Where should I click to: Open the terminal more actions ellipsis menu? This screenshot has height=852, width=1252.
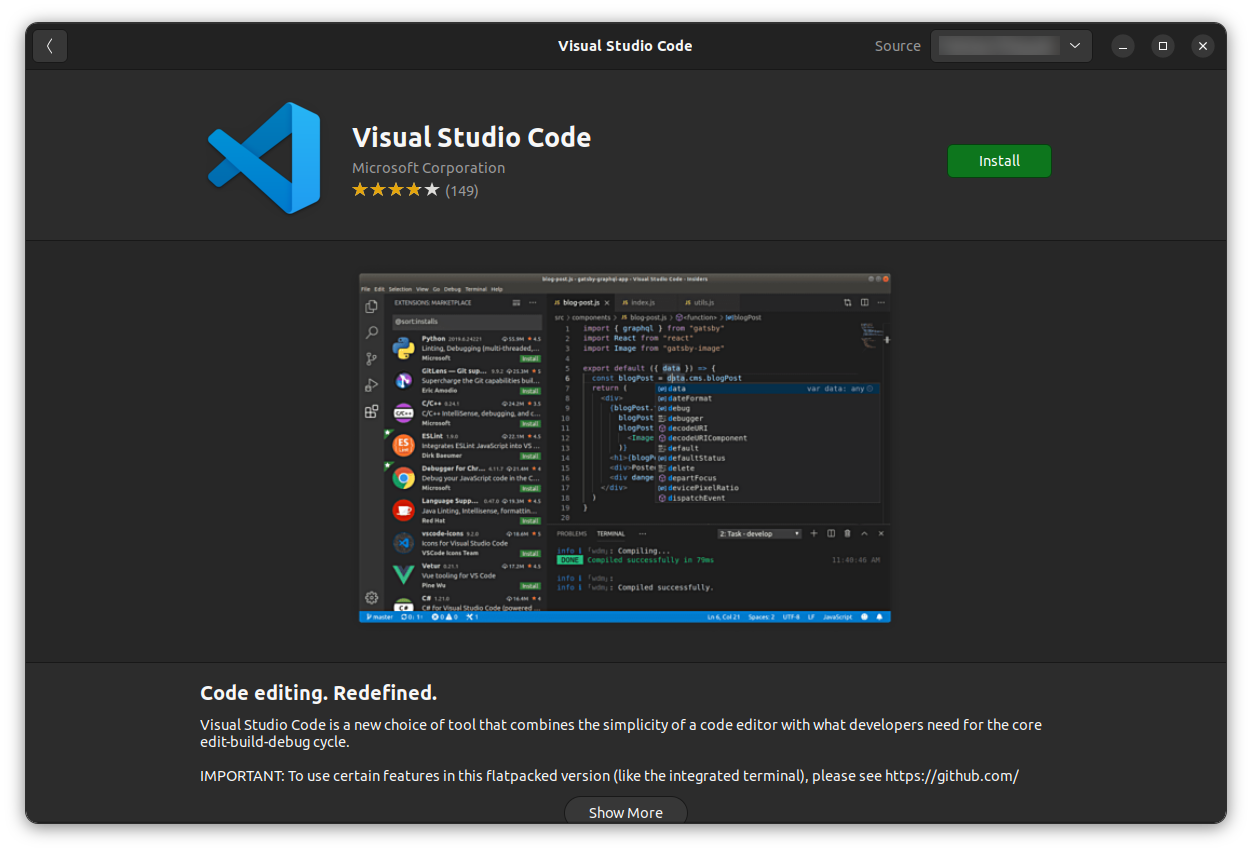point(643,534)
